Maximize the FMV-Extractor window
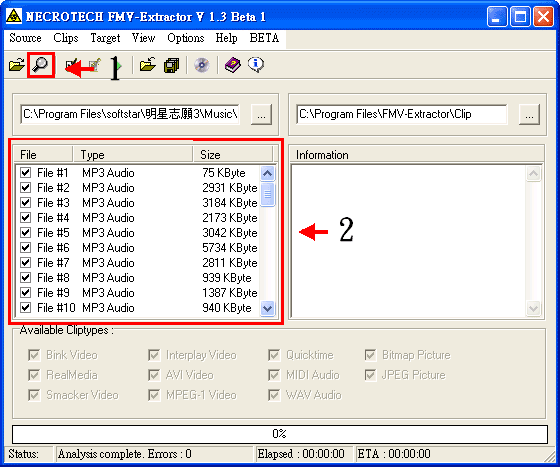Viewport: 560px width, 467px height. [520, 16]
